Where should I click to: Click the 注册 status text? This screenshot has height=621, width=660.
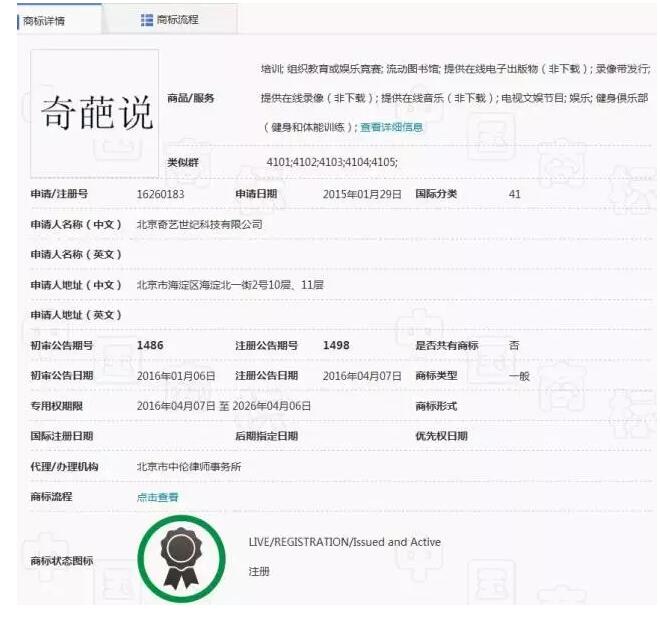click(x=259, y=571)
